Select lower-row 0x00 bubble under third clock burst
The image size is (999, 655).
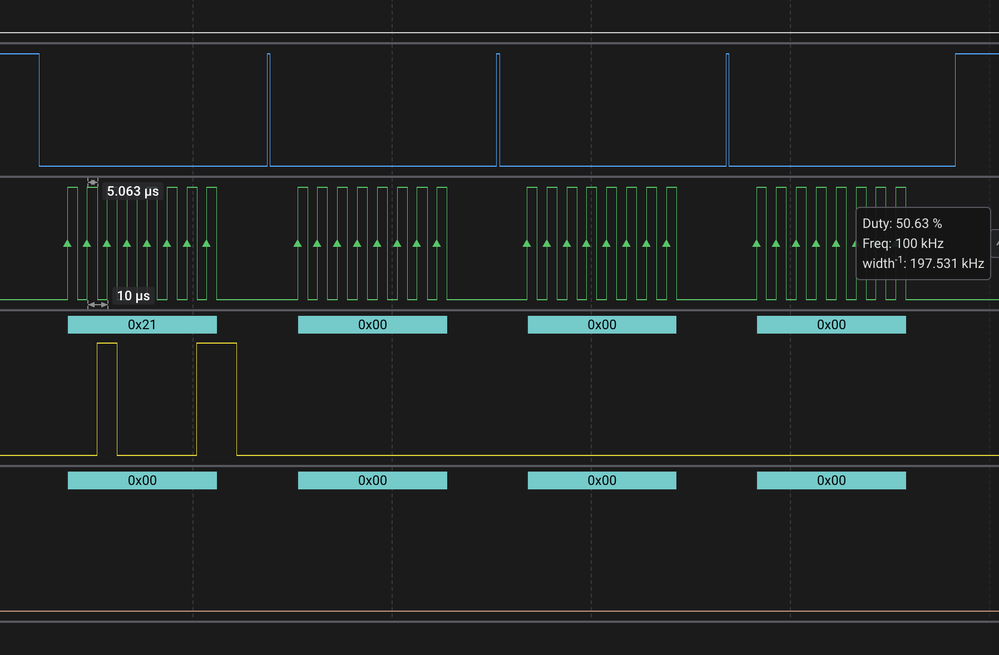pyautogui.click(x=601, y=480)
